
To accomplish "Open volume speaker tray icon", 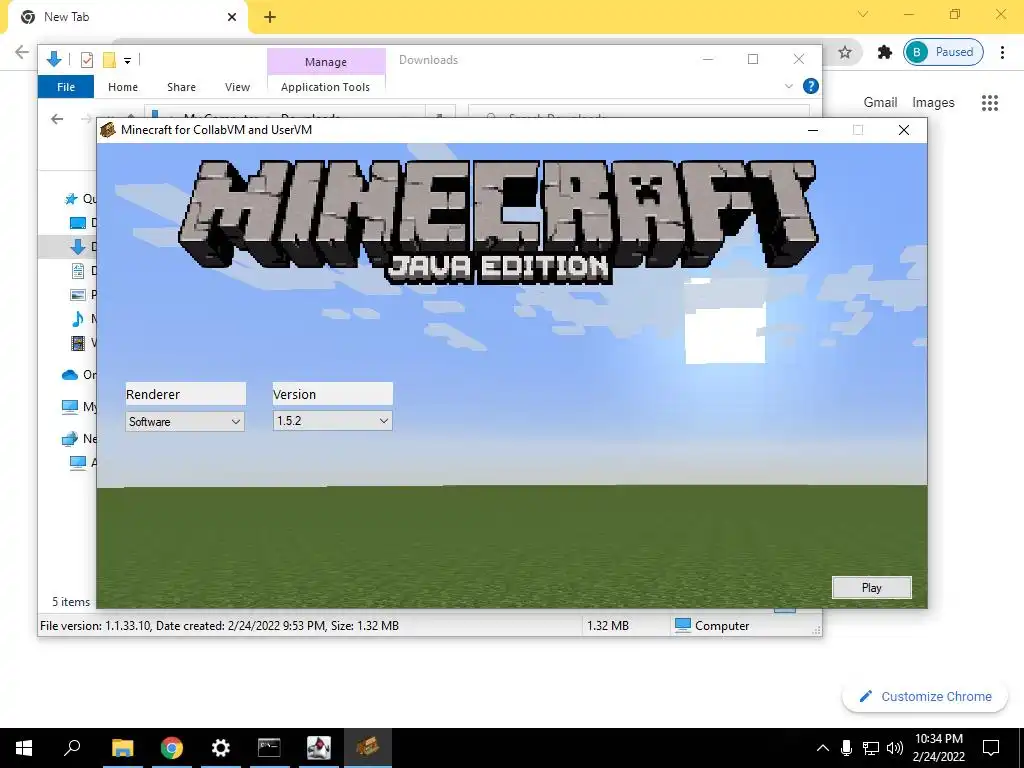I will 895,748.
